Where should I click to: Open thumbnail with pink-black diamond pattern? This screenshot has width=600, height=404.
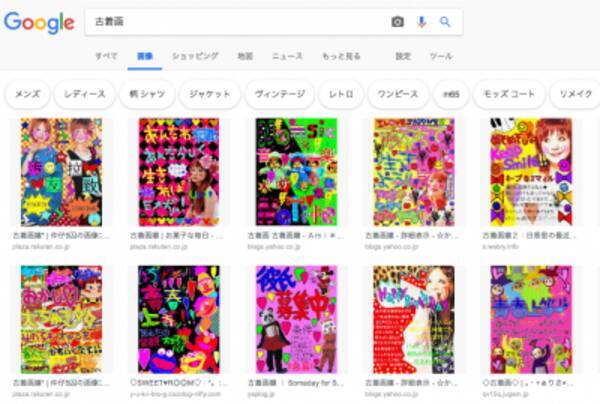tap(179, 172)
